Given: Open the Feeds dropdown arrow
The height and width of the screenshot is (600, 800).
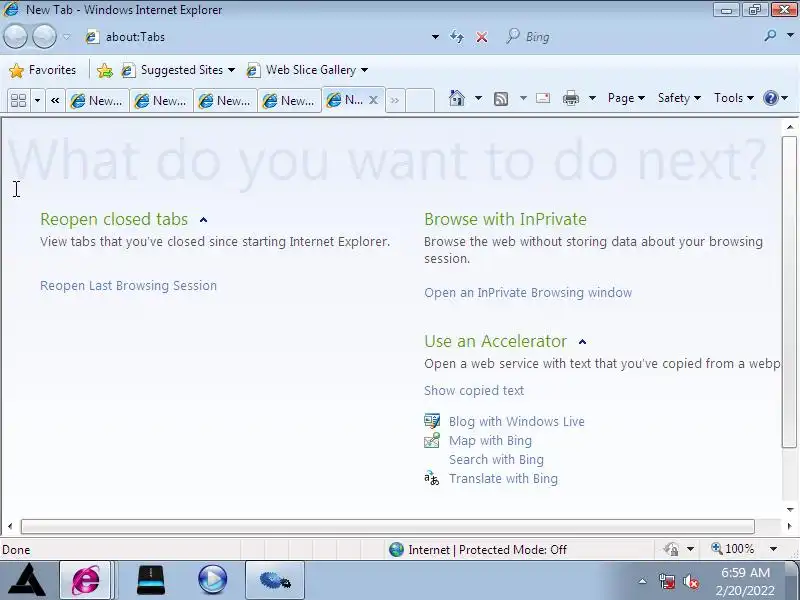Looking at the screenshot, I should [x=523, y=98].
